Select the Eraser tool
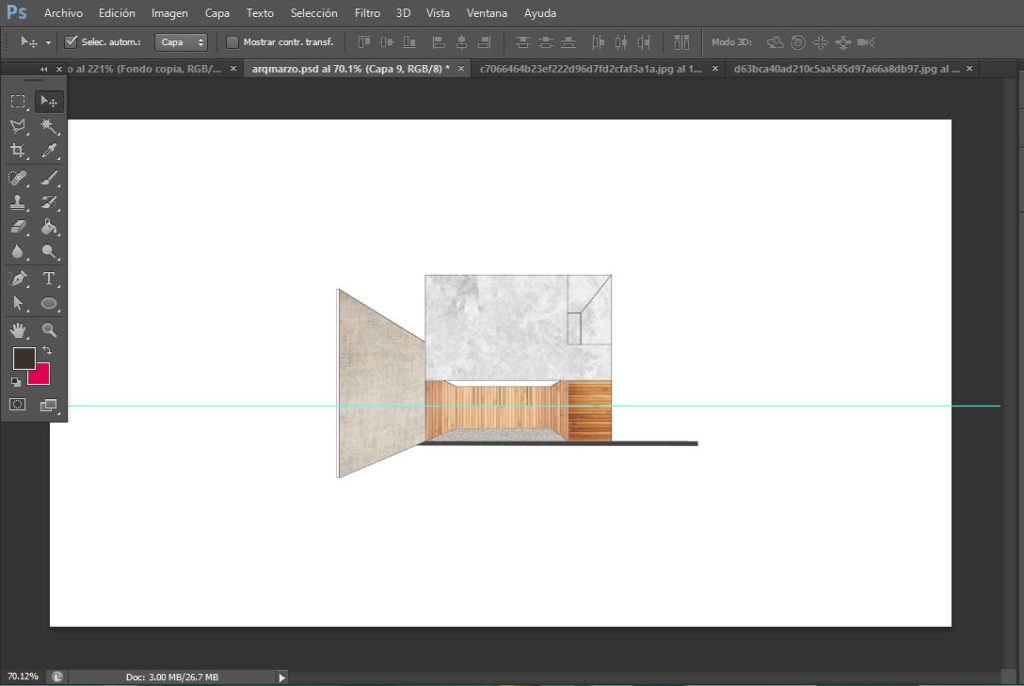Screen dimensions: 1024x686 point(18,227)
